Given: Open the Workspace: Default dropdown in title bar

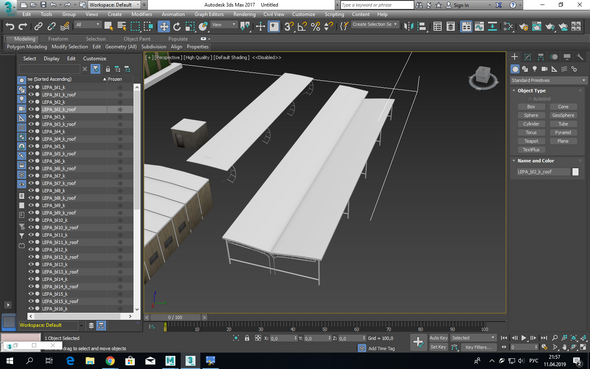Looking at the screenshot, I should [114, 5].
